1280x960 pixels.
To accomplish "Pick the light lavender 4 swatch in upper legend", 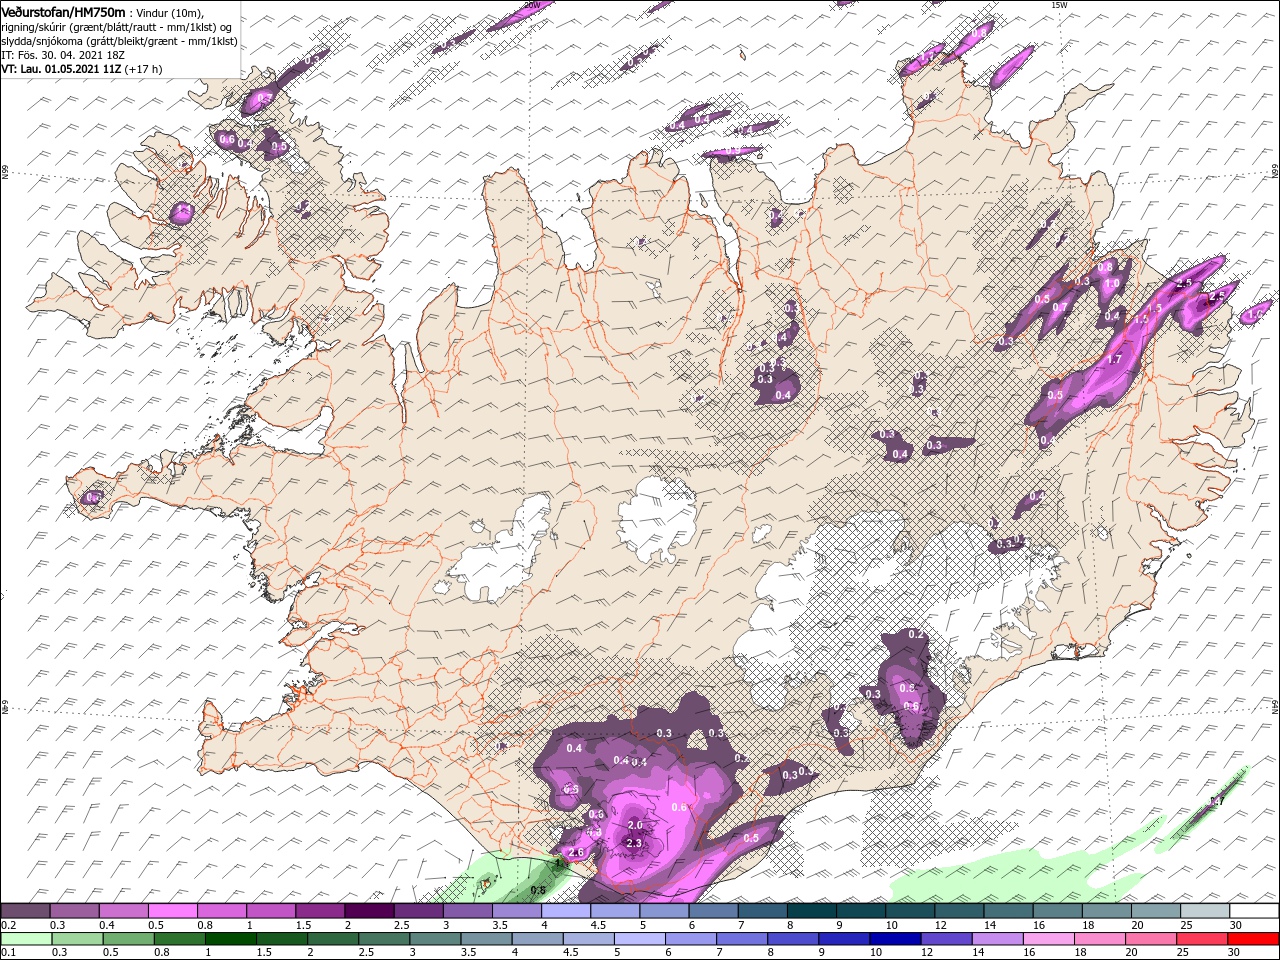I will [565, 911].
